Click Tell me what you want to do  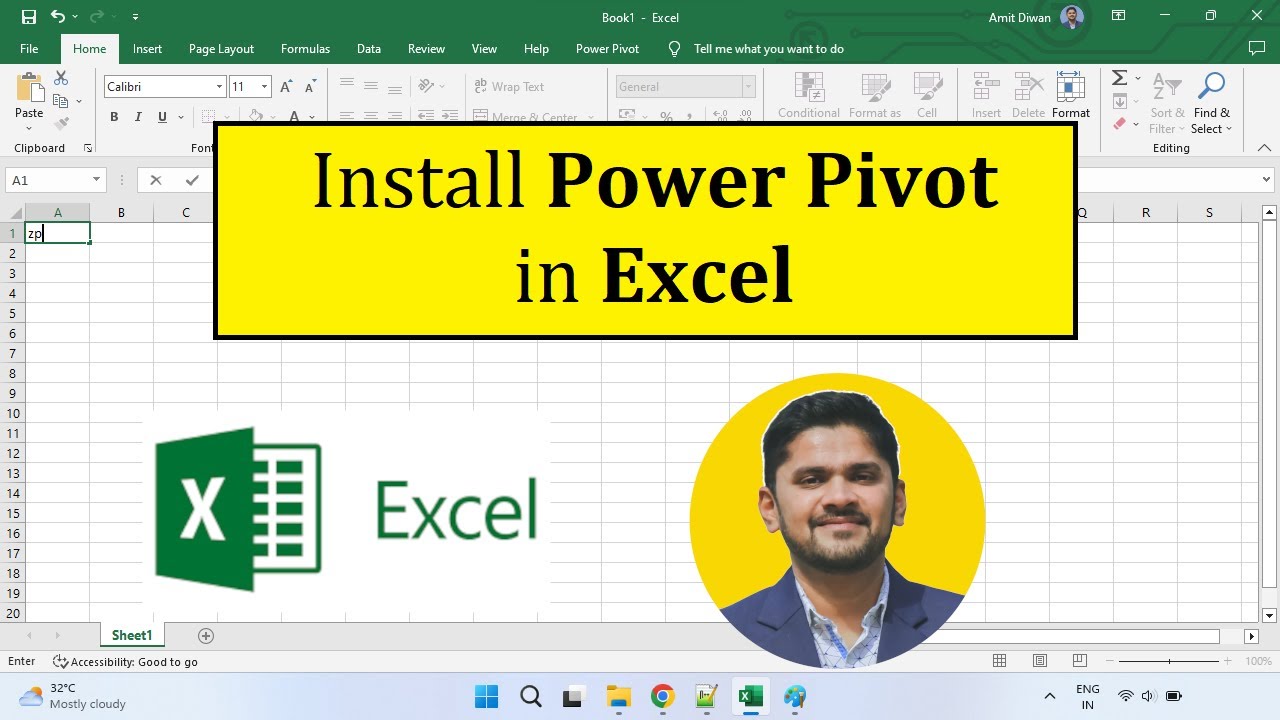pos(768,49)
